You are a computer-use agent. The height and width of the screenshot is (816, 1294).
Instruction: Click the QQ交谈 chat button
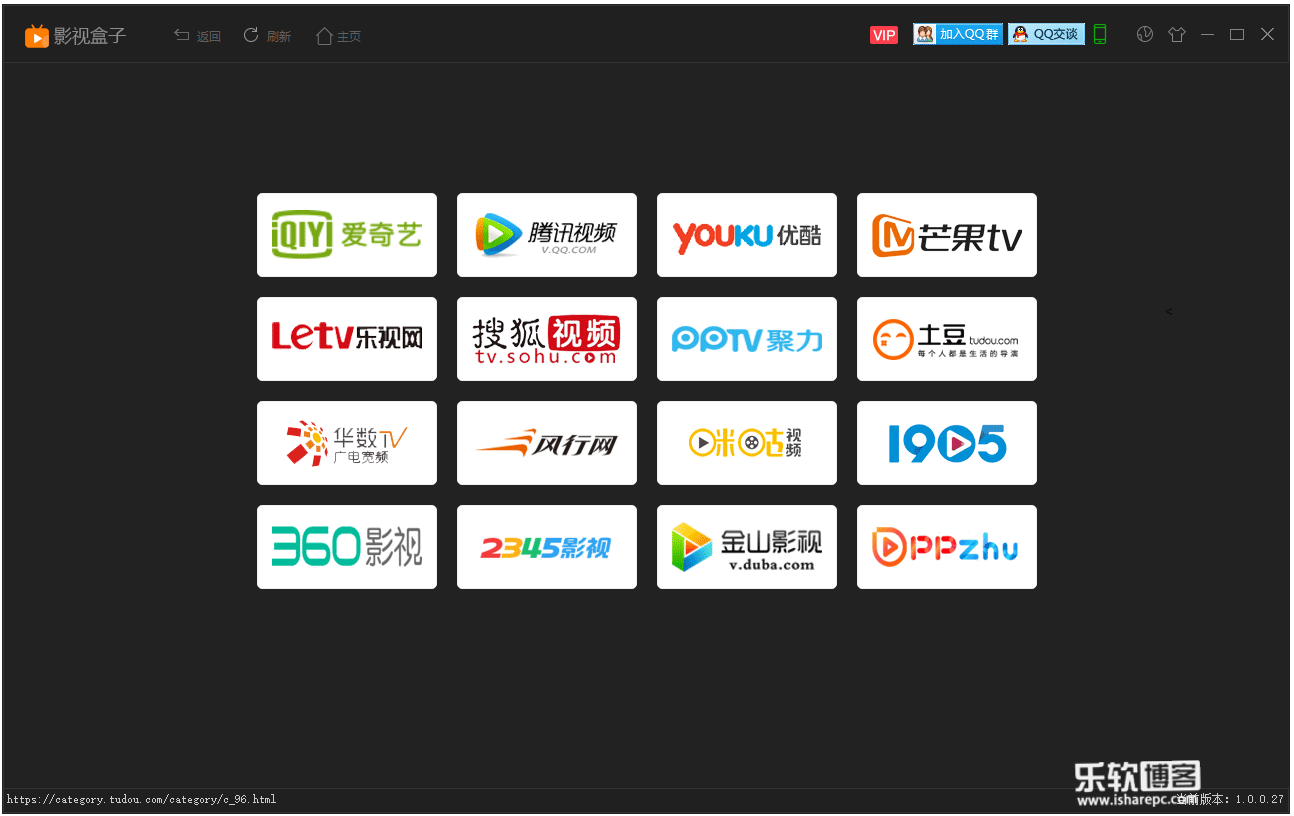(x=1046, y=34)
